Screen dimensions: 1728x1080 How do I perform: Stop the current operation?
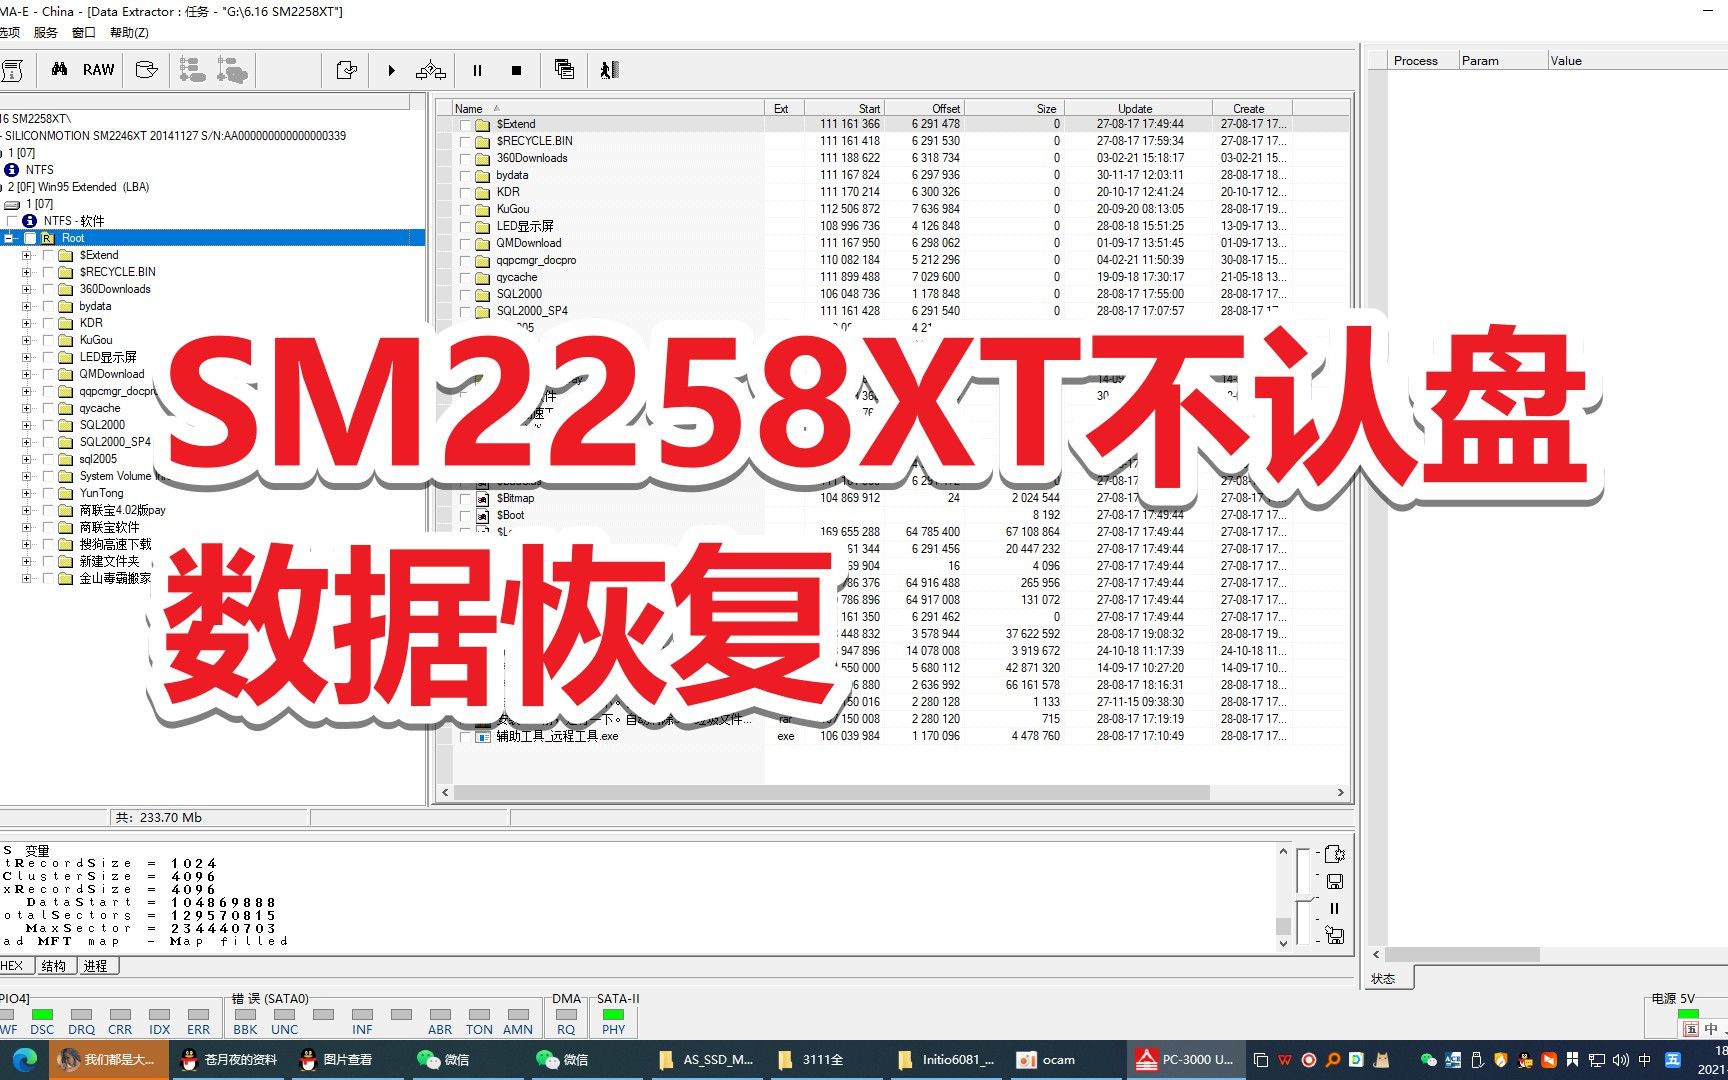(516, 70)
